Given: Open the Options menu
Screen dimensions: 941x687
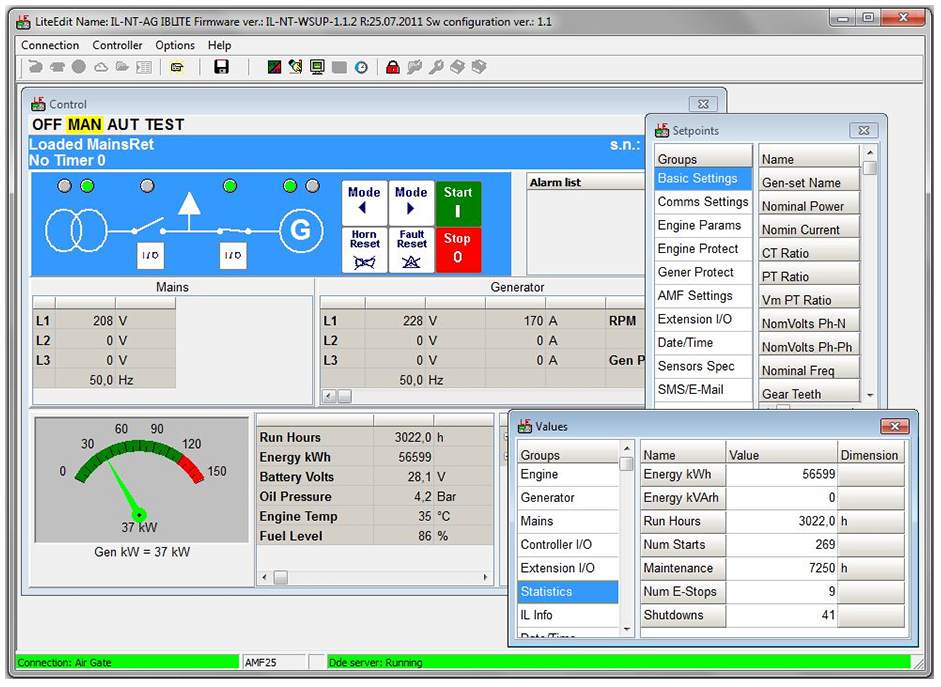Looking at the screenshot, I should click(x=175, y=45).
